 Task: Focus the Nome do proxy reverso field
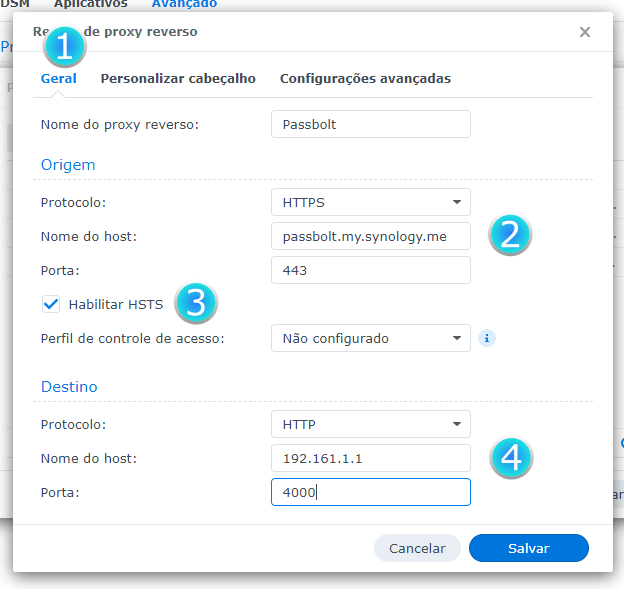point(370,124)
